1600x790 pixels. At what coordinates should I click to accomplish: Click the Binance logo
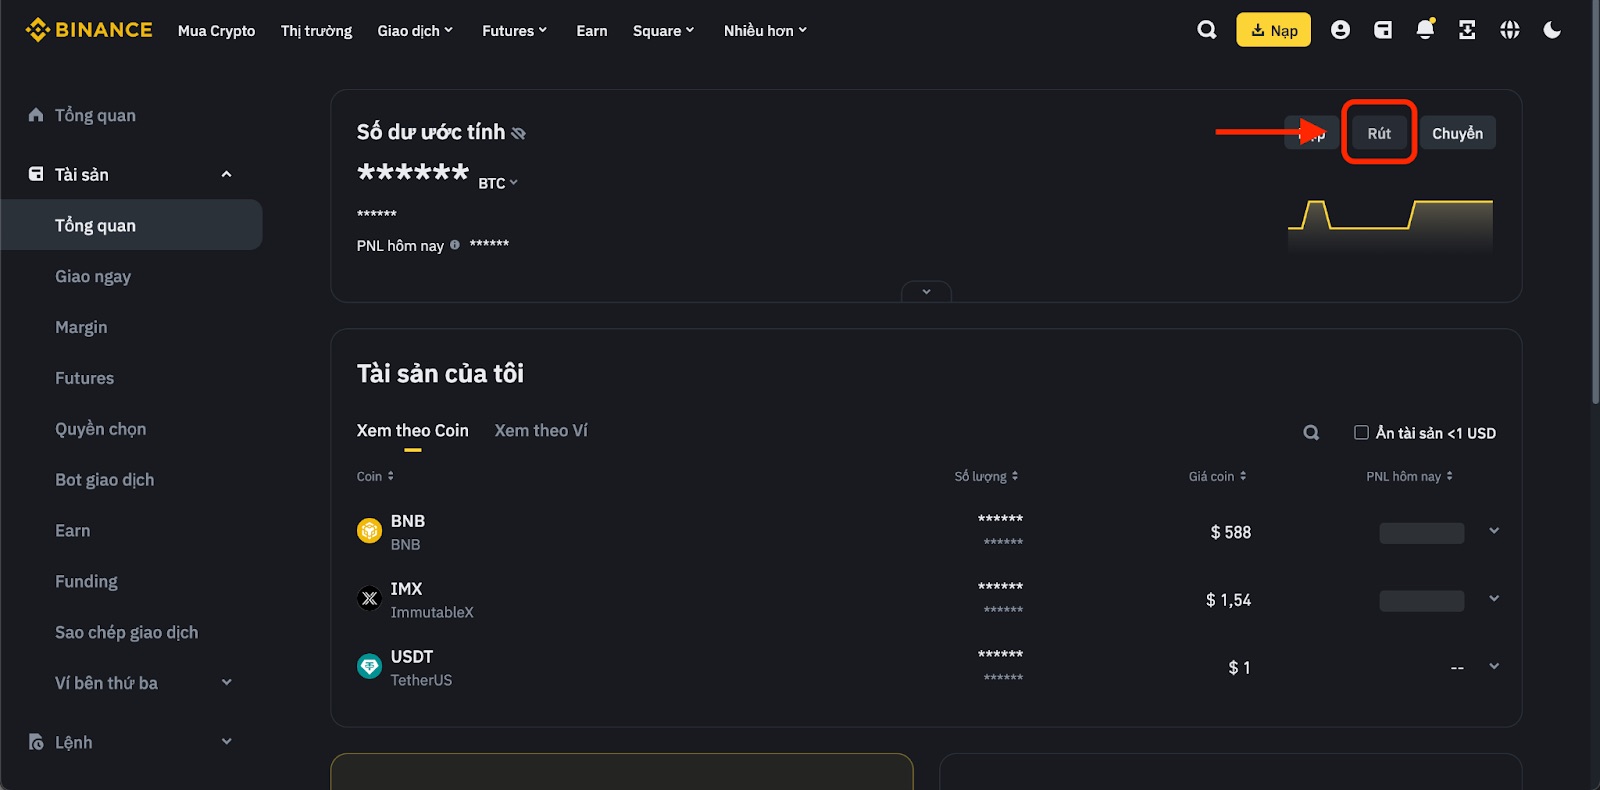(87, 29)
